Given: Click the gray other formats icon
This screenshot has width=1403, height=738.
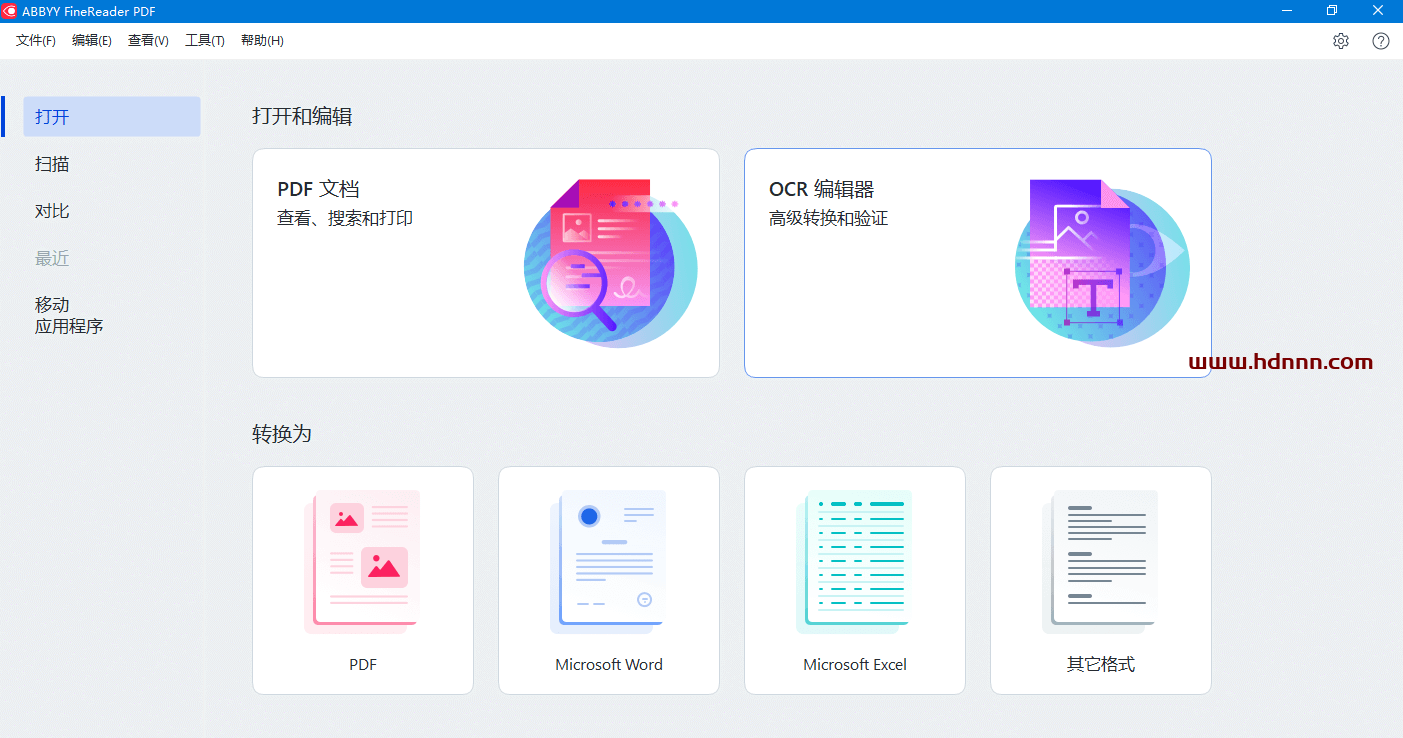Looking at the screenshot, I should click(1100, 562).
